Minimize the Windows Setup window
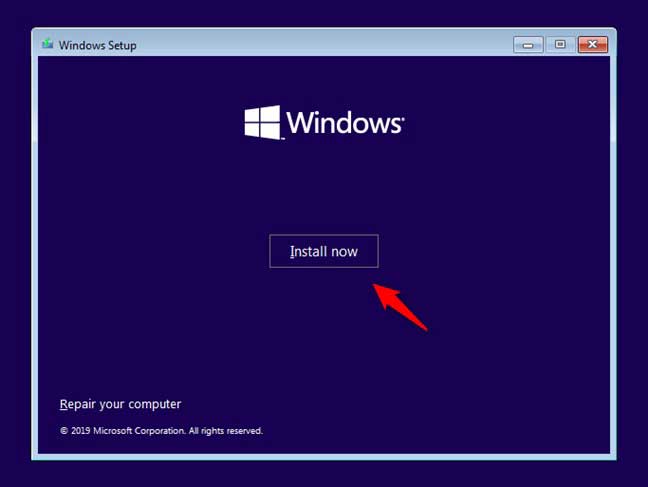Screen dimensions: 648x487 tap(528, 45)
